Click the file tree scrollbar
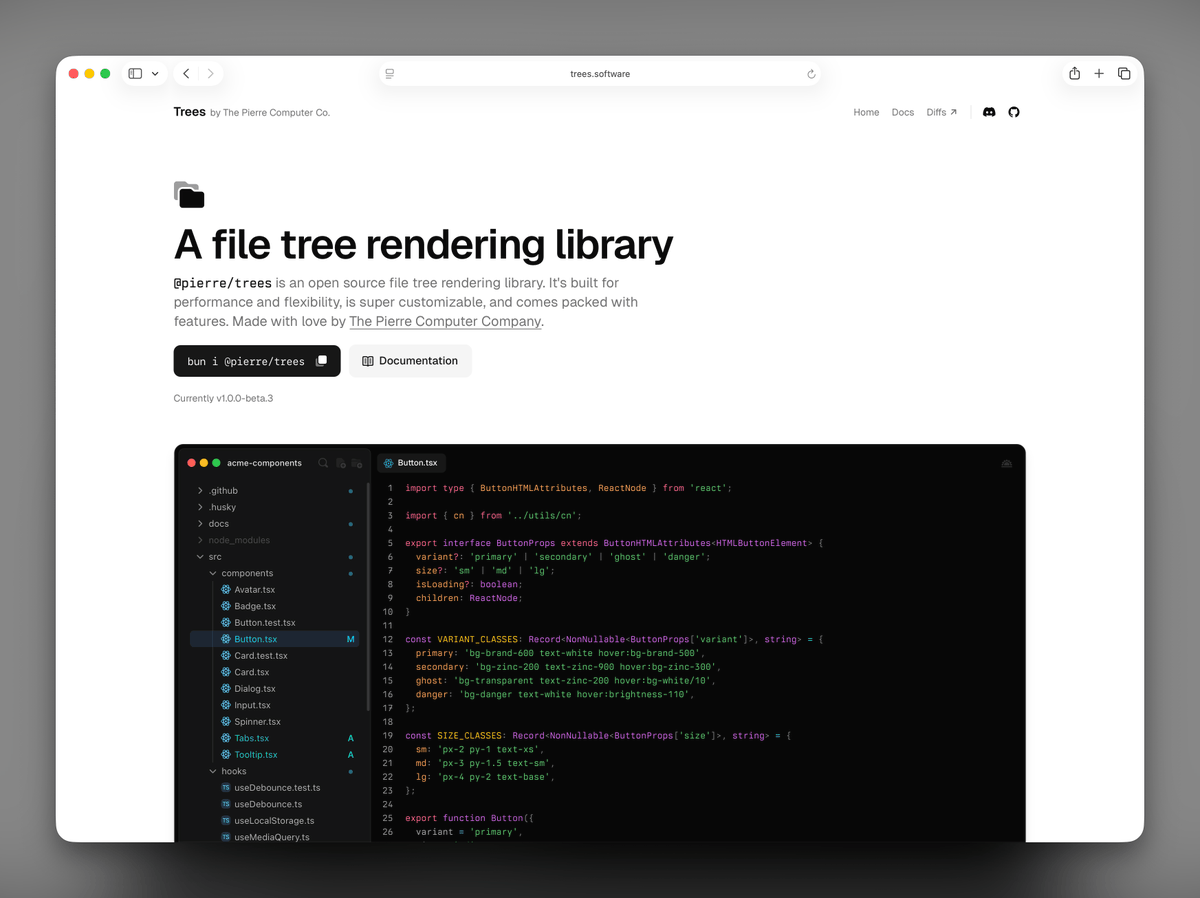Screen dimensions: 1200x898 [x=368, y=596]
